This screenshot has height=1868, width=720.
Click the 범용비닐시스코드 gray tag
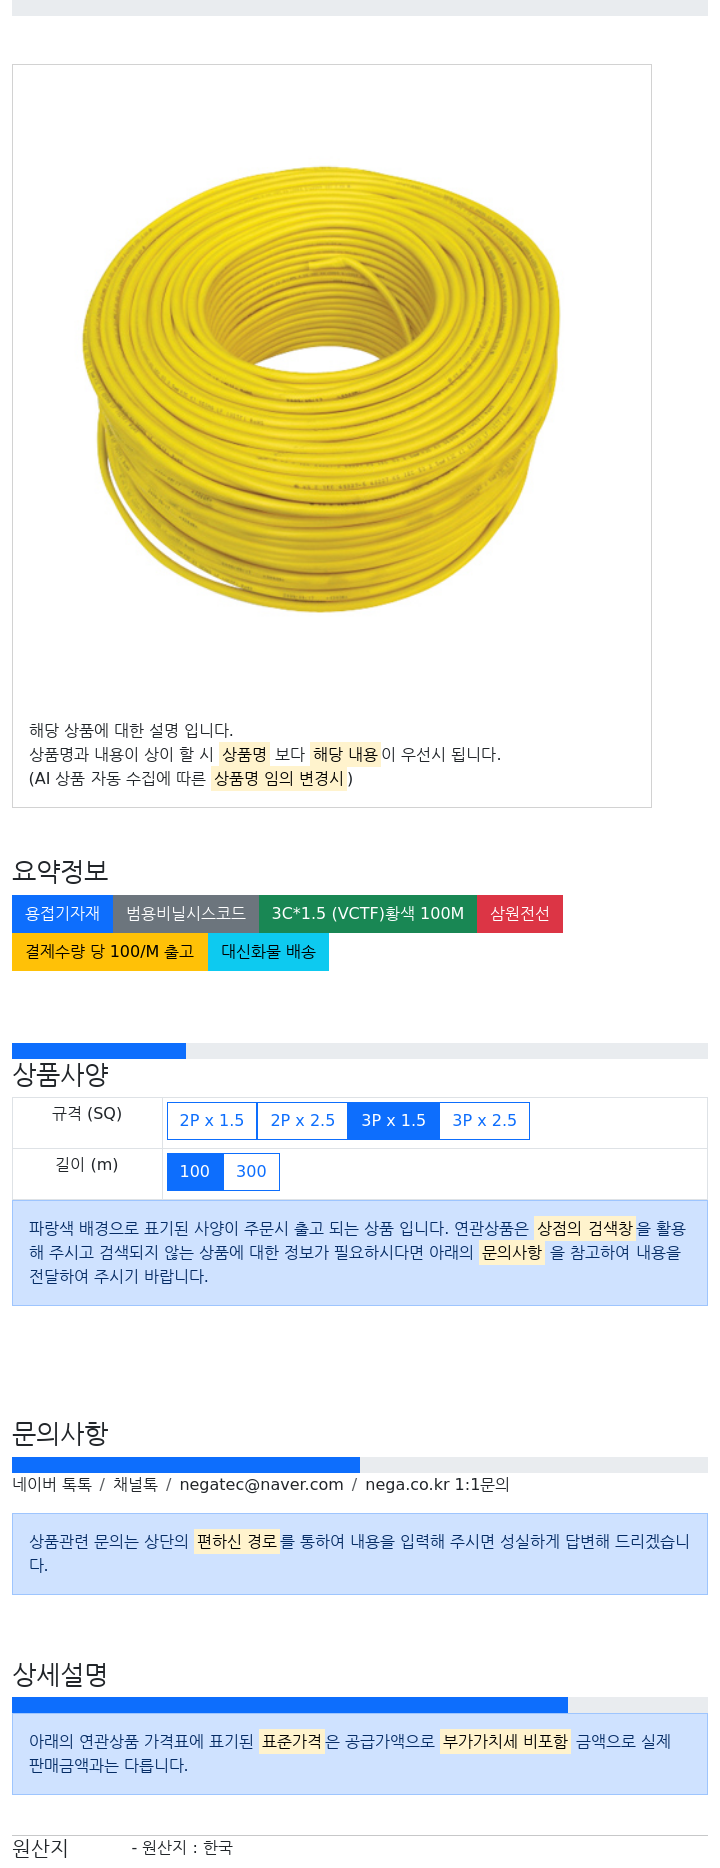pos(186,914)
